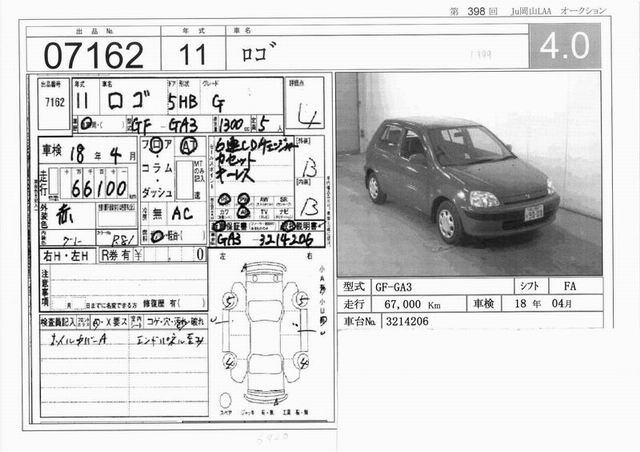
Task: Click the handwritten ホイルカバーA inspector note
Action: 78,340
